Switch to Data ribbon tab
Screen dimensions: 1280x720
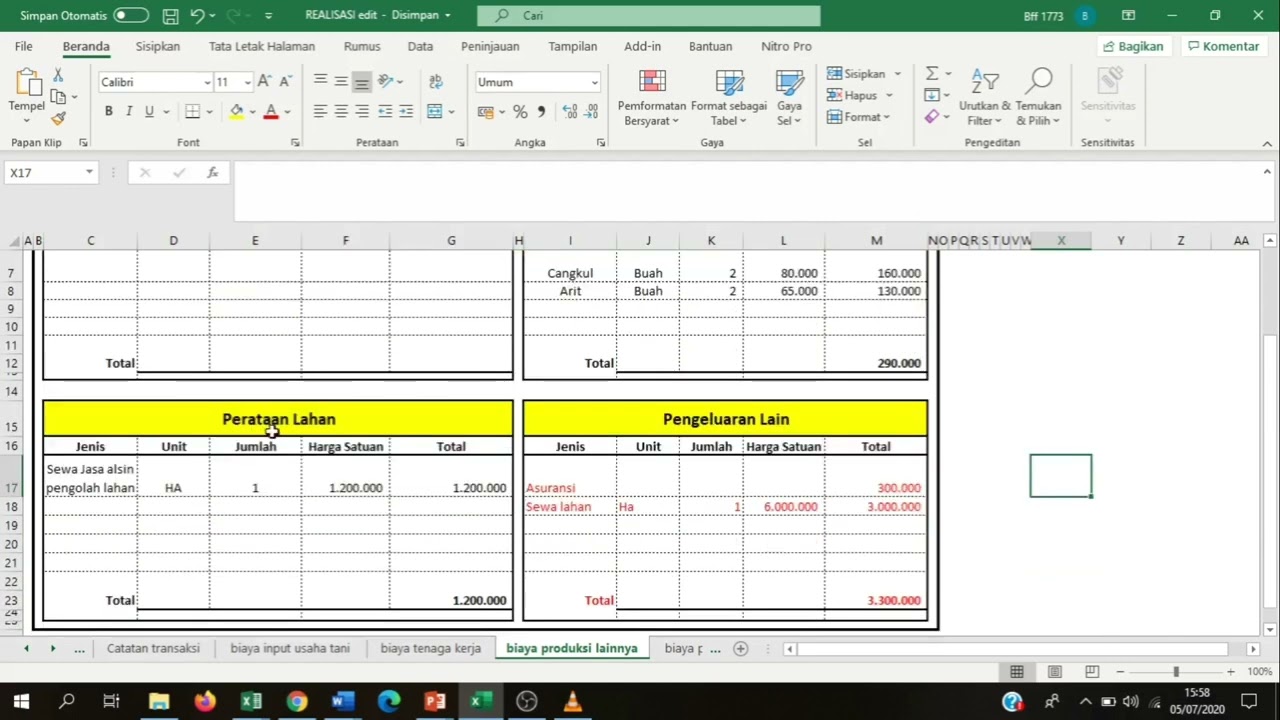point(420,46)
